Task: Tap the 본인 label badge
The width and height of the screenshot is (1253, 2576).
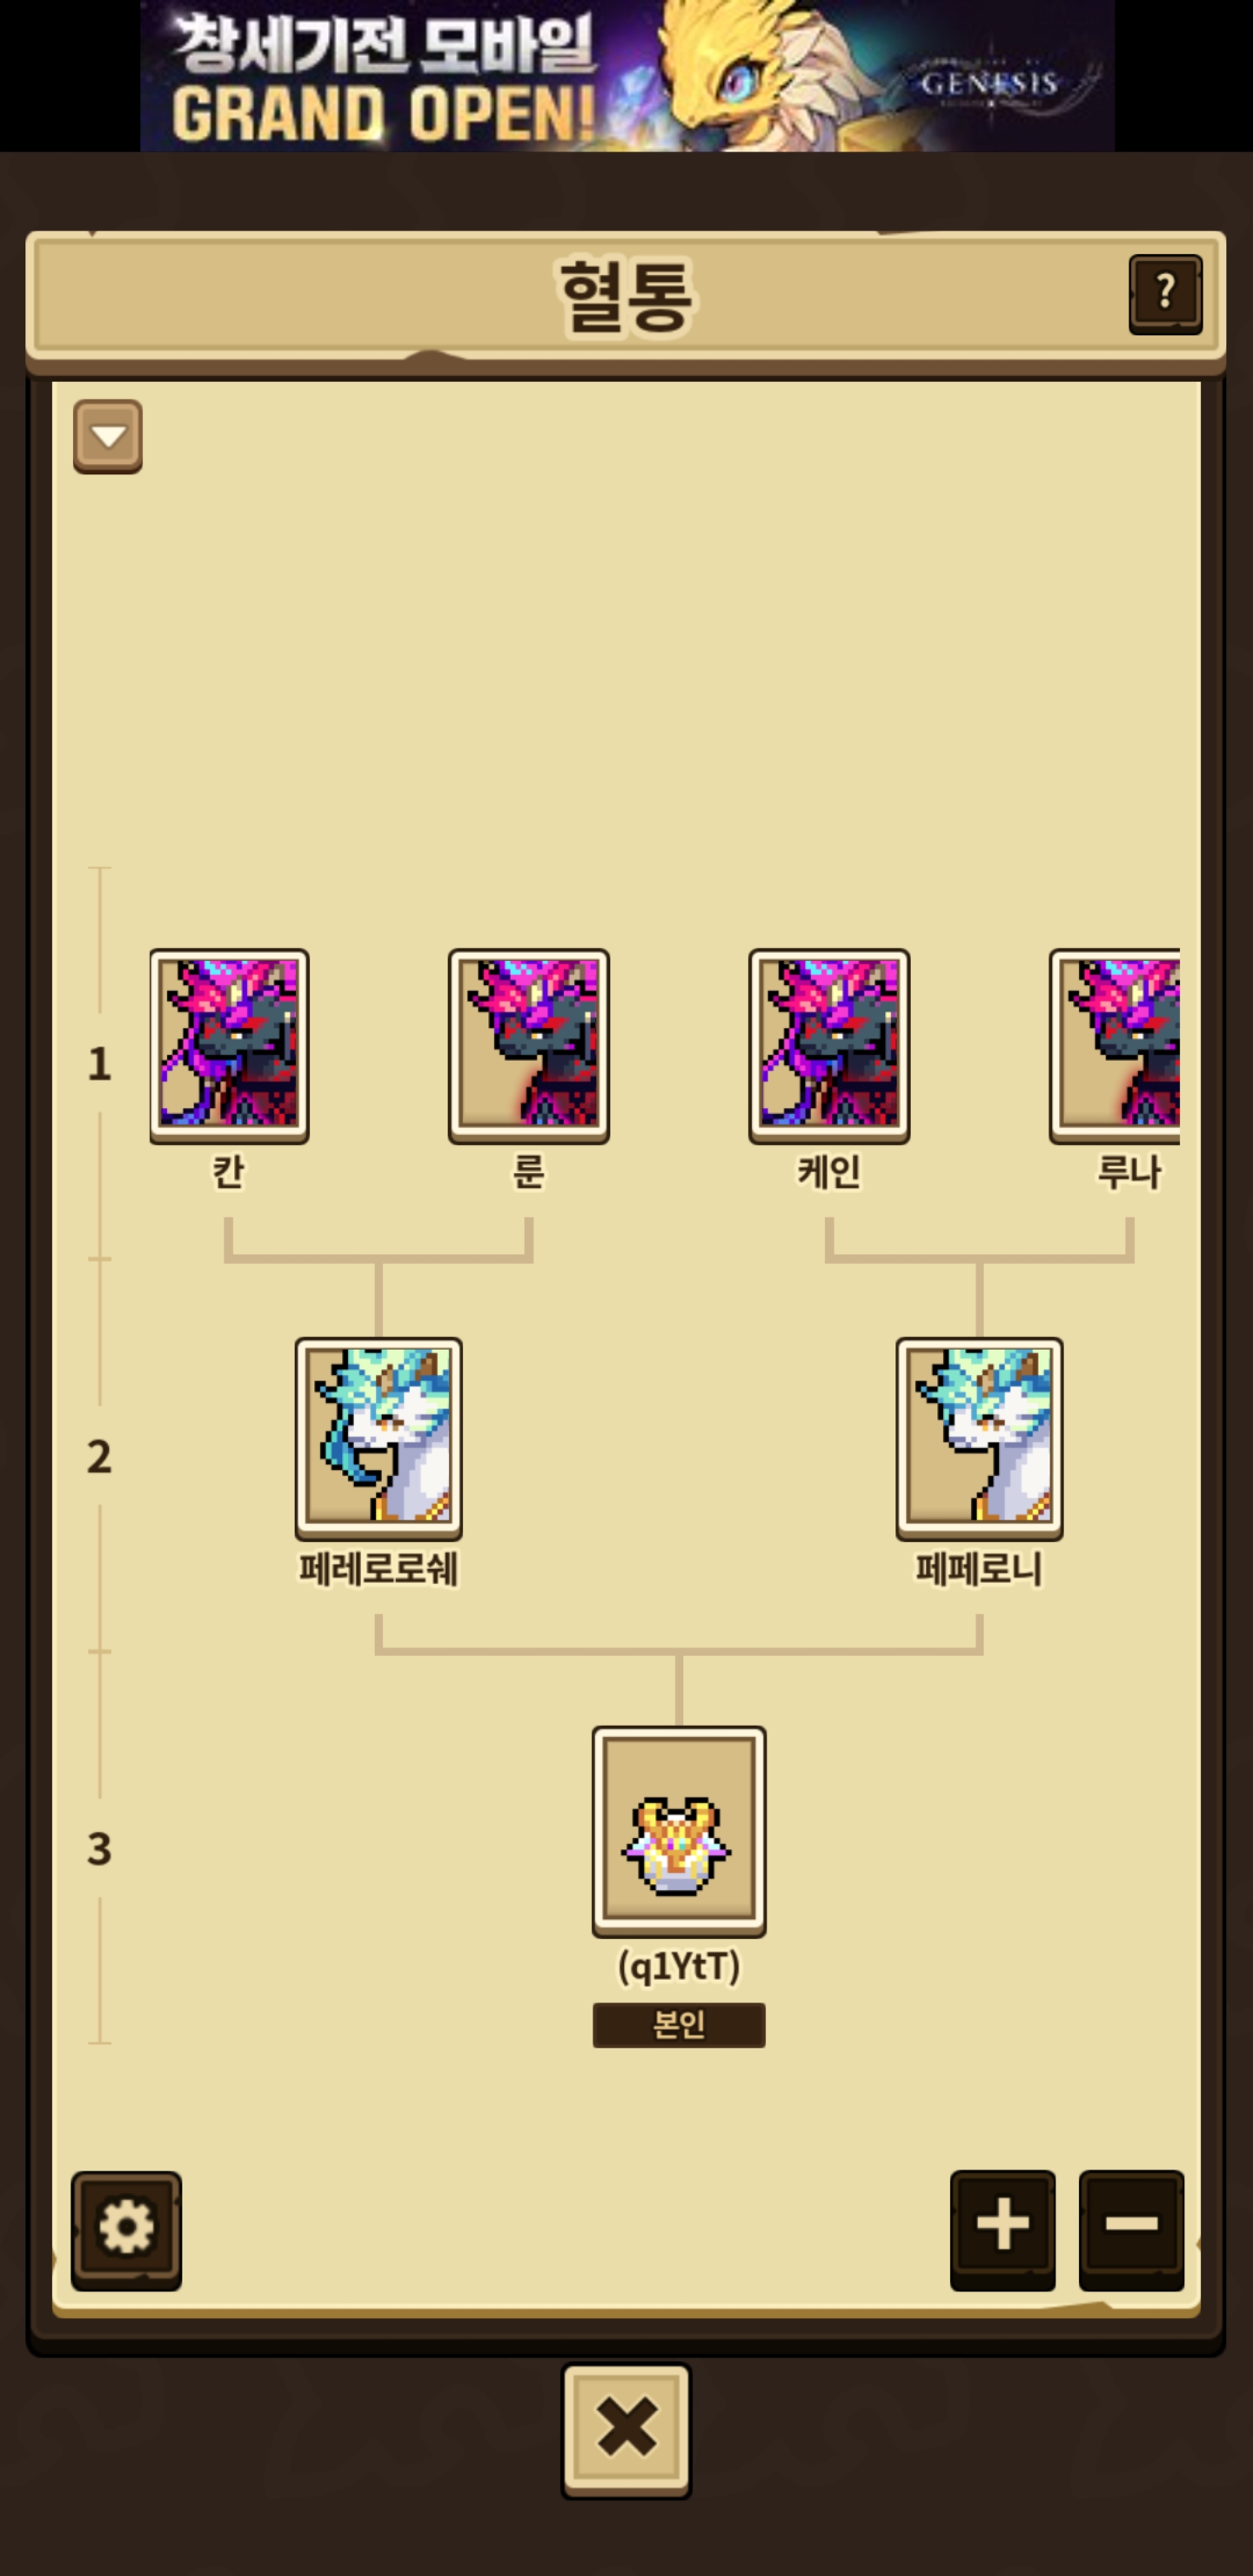Action: pos(679,2025)
